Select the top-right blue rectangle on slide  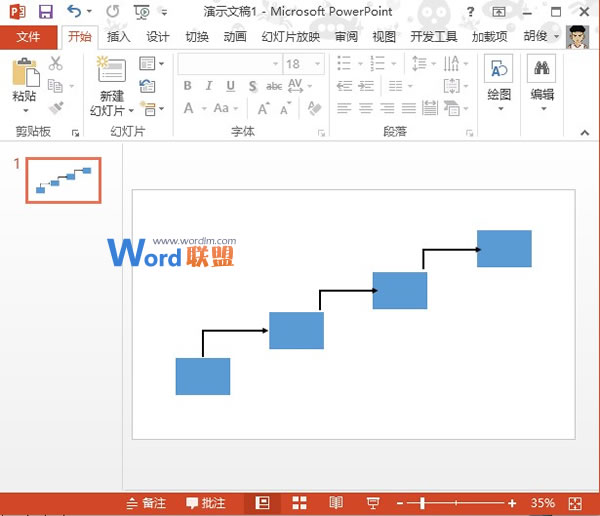[504, 248]
